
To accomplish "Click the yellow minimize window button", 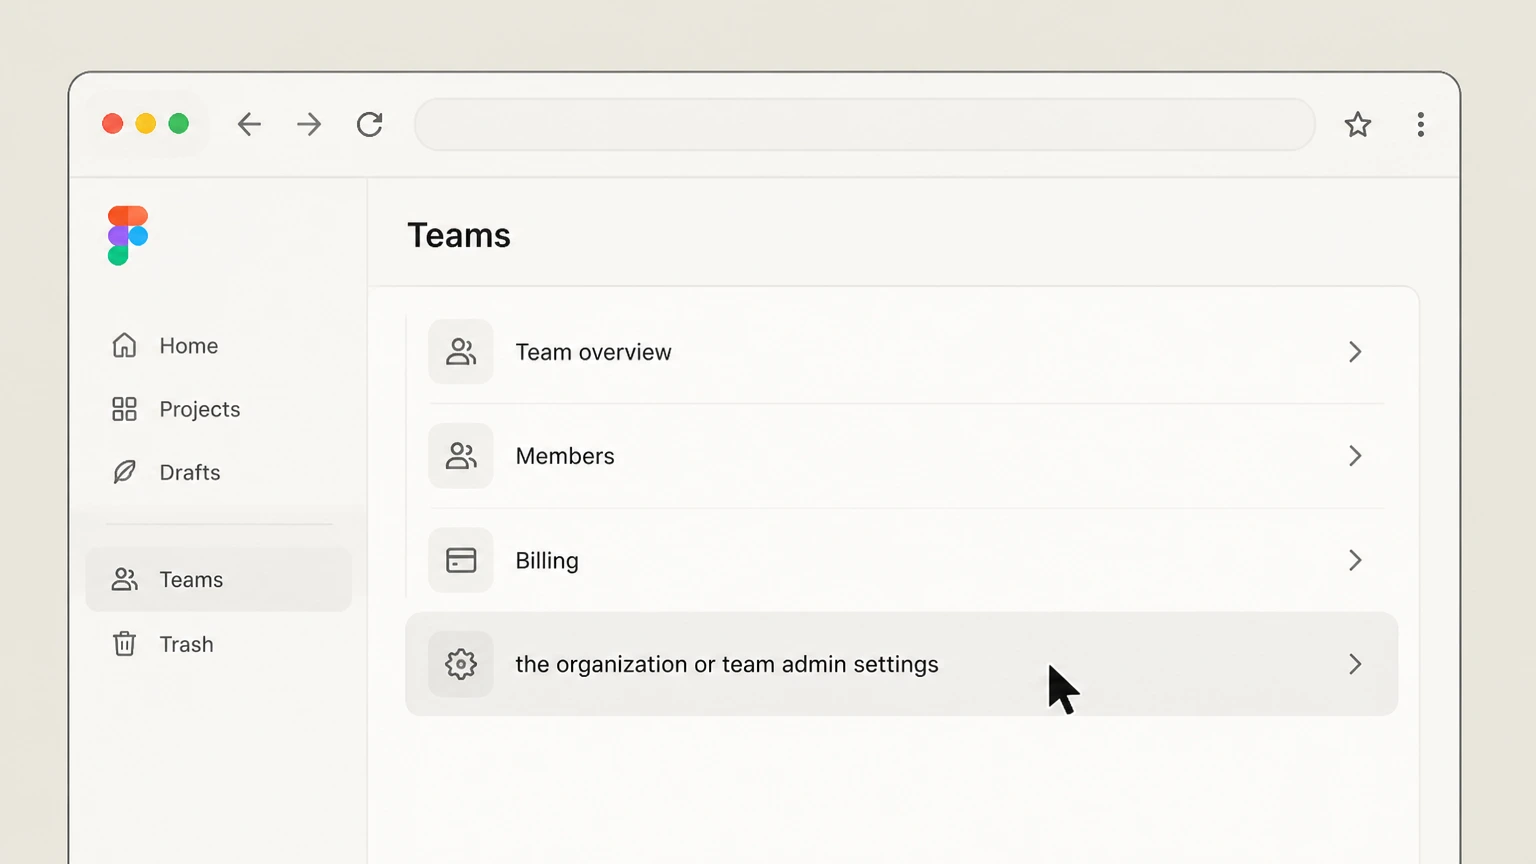I will click(146, 123).
